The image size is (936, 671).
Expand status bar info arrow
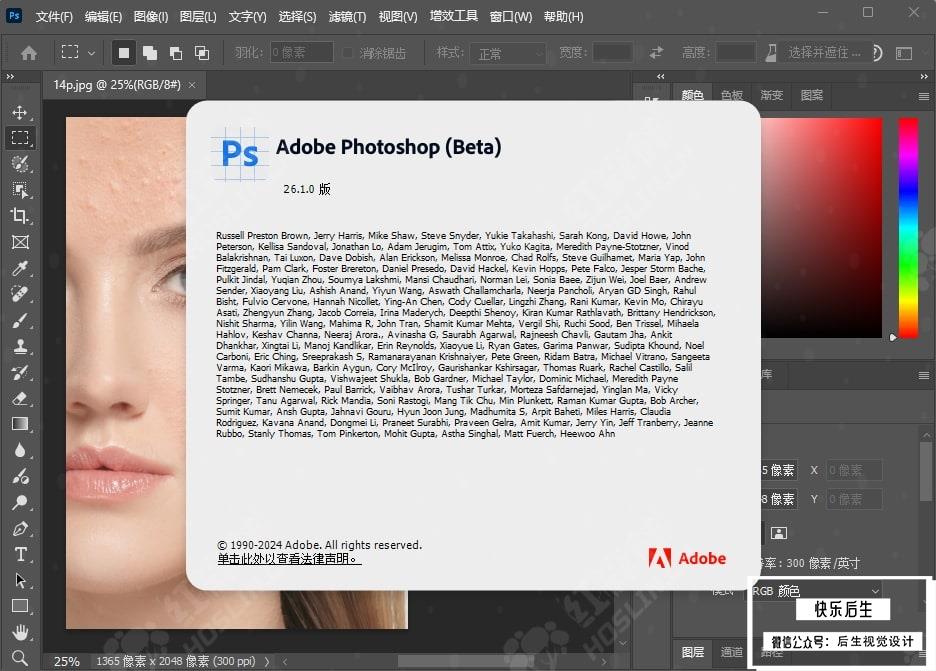(266, 661)
